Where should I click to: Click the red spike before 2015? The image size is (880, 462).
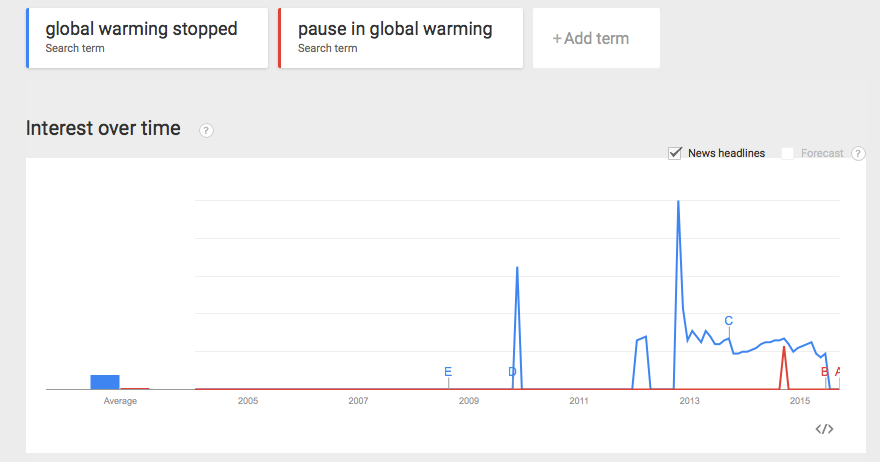pyautogui.click(x=784, y=349)
